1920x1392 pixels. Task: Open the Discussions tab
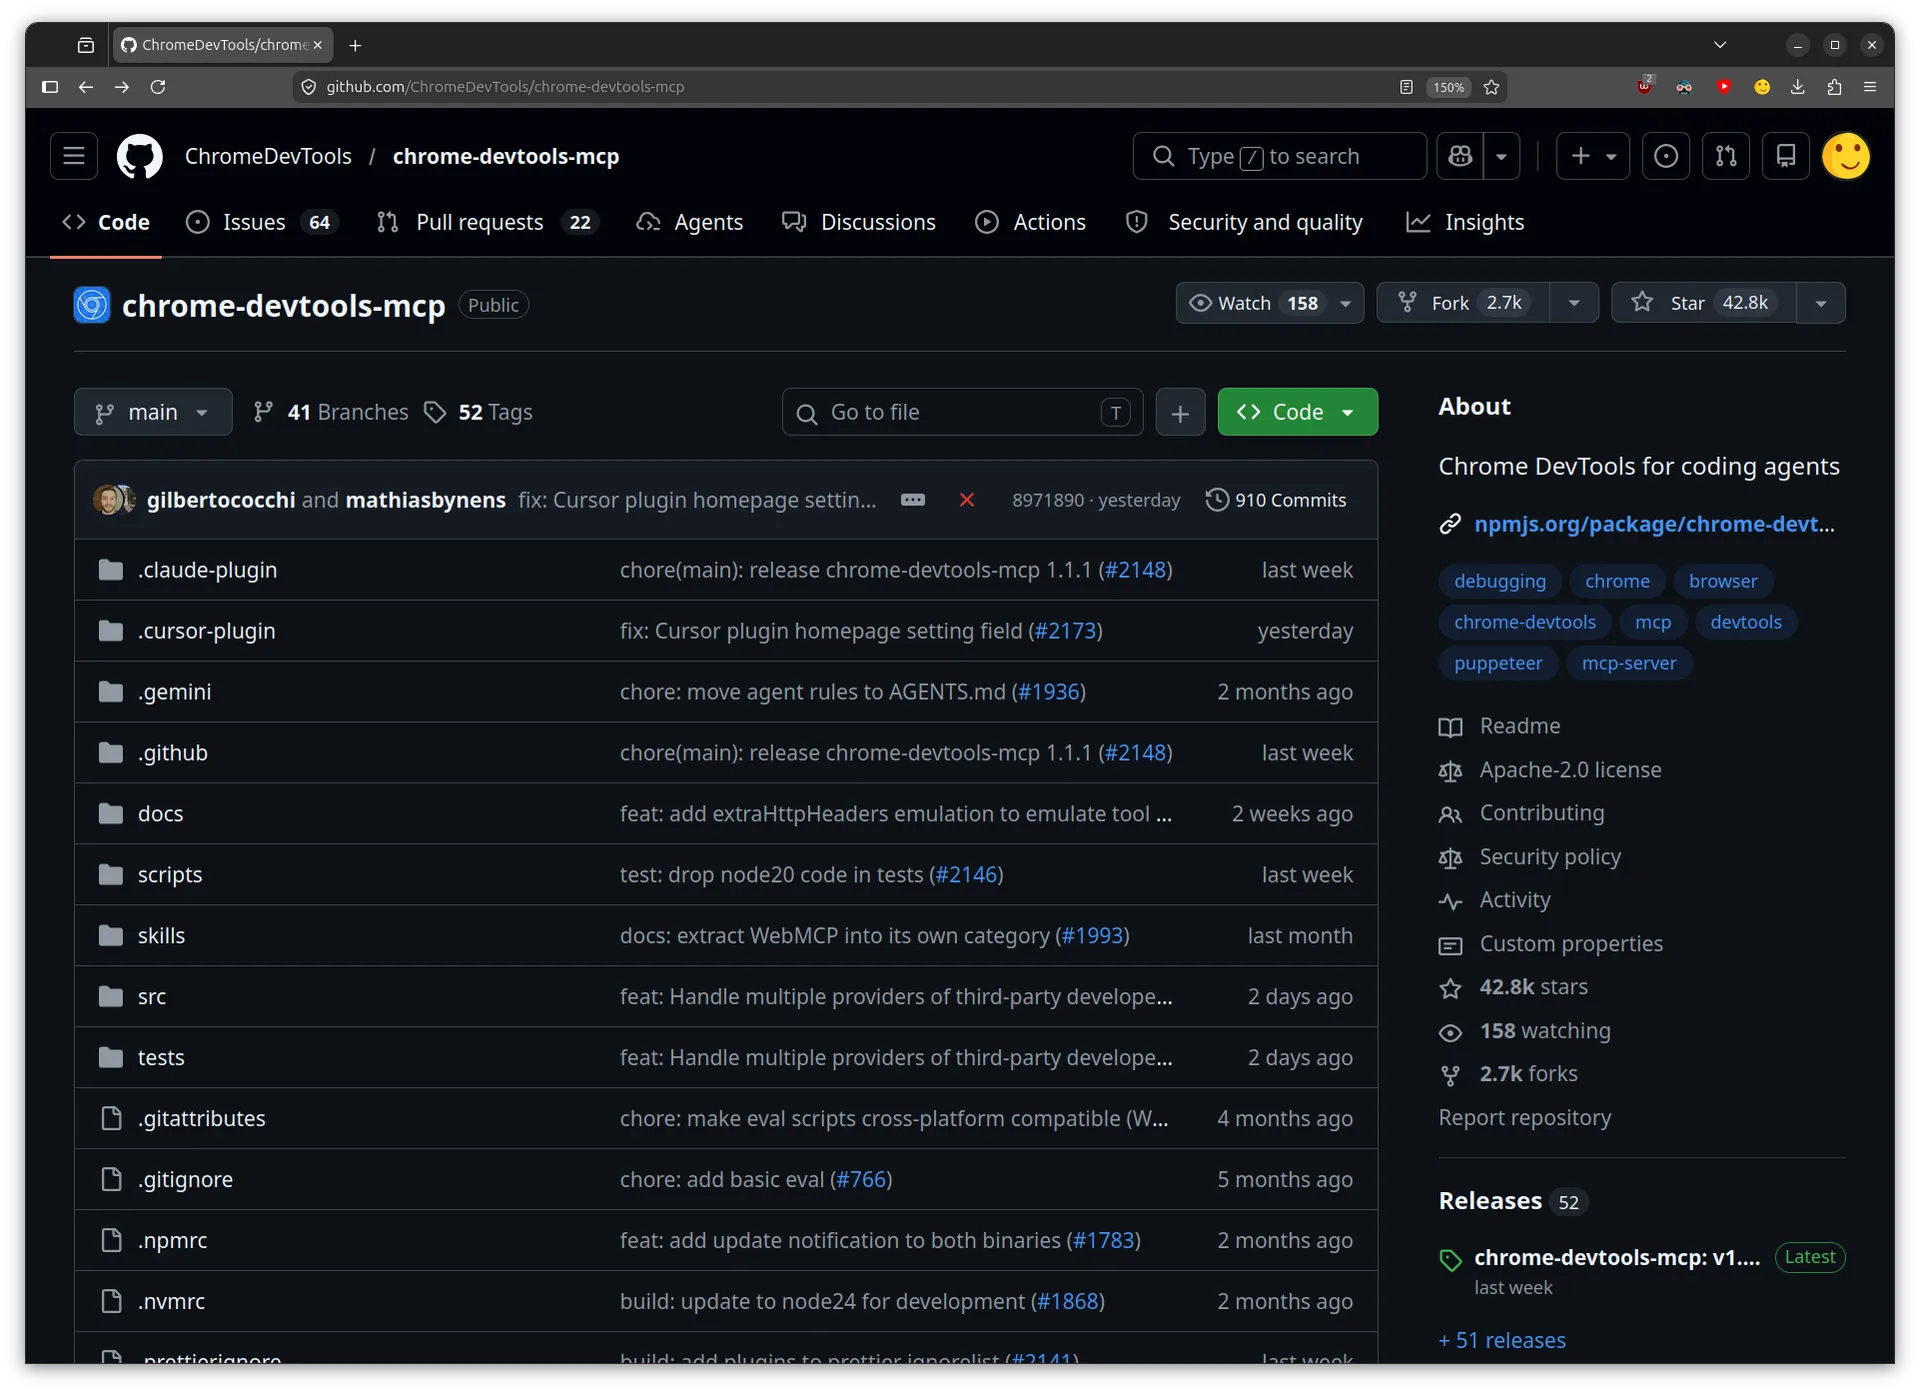point(859,222)
